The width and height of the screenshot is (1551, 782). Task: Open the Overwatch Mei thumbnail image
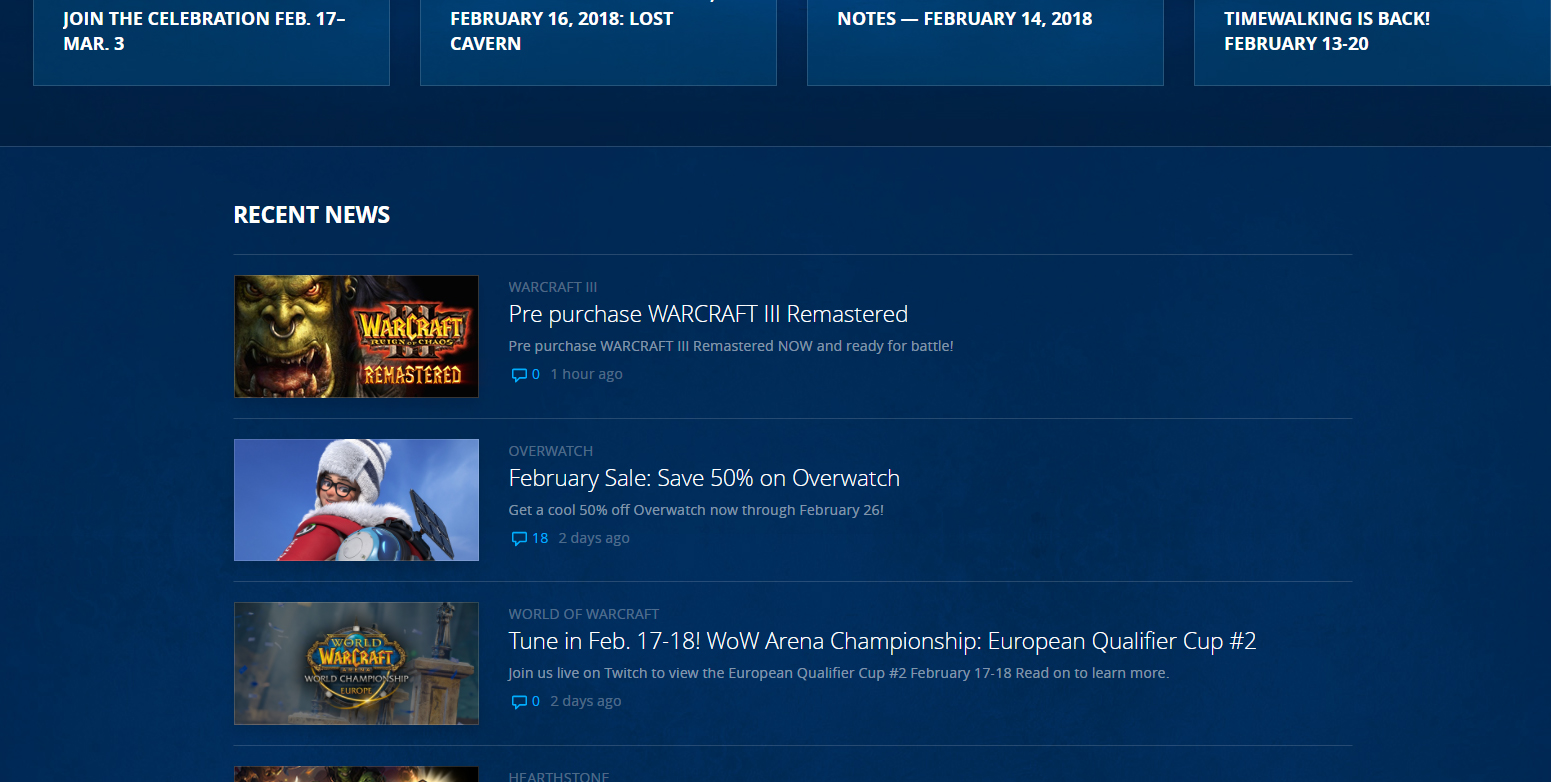tap(356, 500)
